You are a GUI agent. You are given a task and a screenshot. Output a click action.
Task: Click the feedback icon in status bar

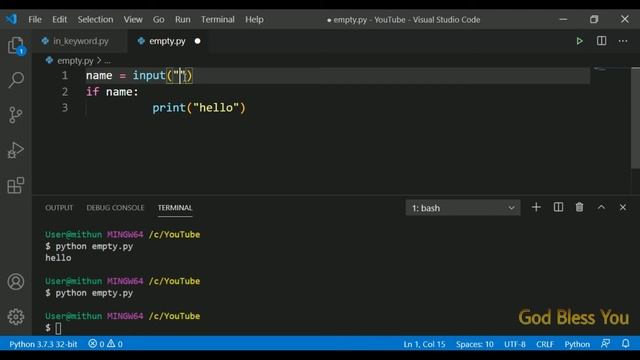point(605,344)
